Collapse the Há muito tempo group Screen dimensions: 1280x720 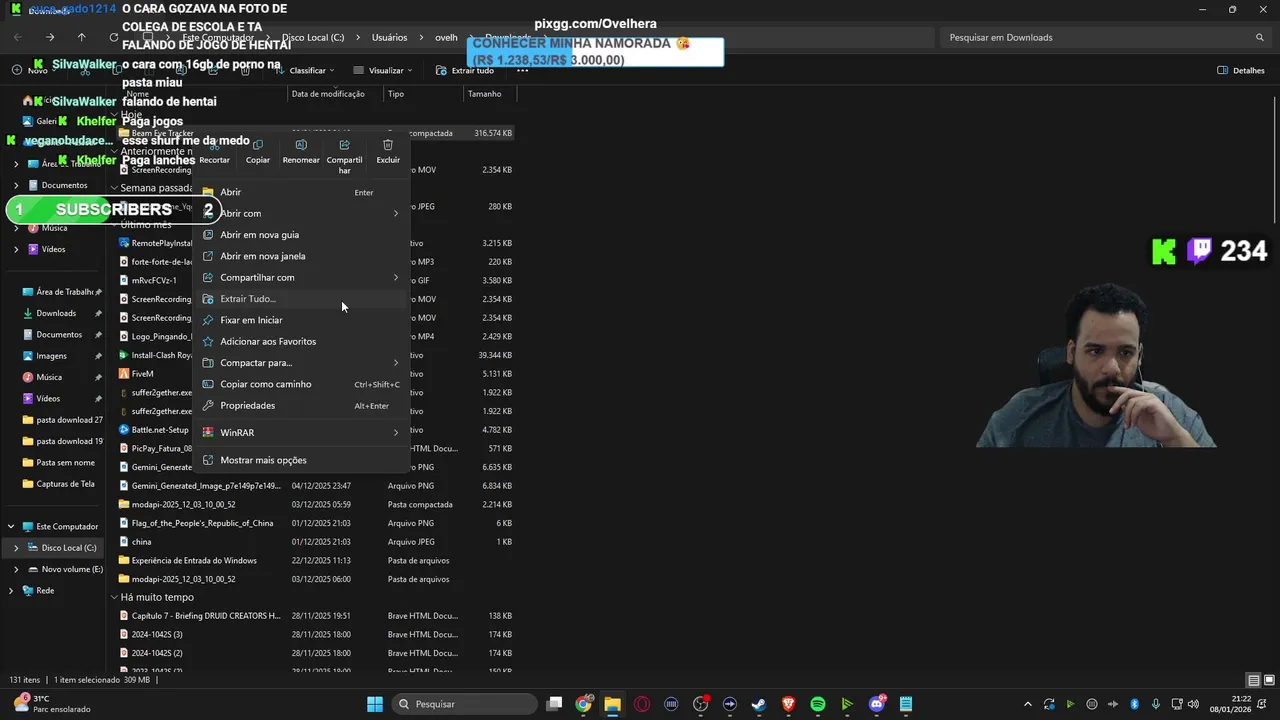tap(114, 597)
